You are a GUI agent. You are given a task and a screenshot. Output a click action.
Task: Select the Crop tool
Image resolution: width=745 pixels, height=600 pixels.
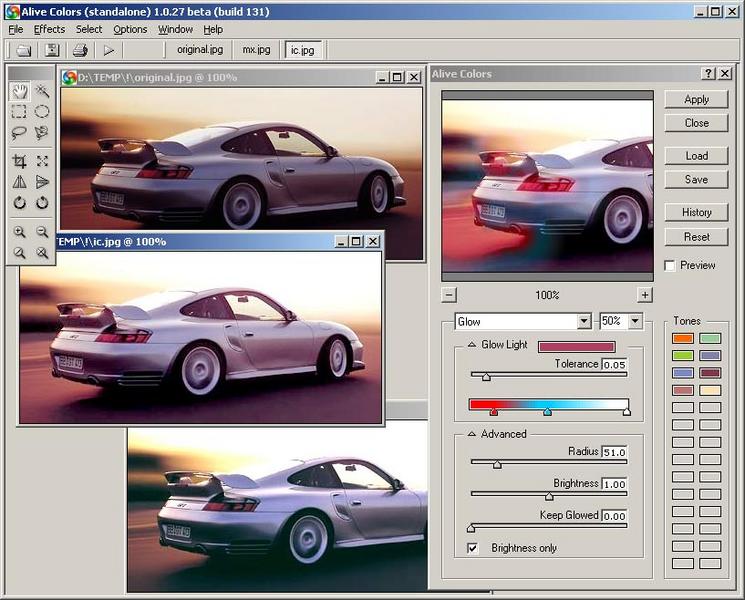coord(19,162)
